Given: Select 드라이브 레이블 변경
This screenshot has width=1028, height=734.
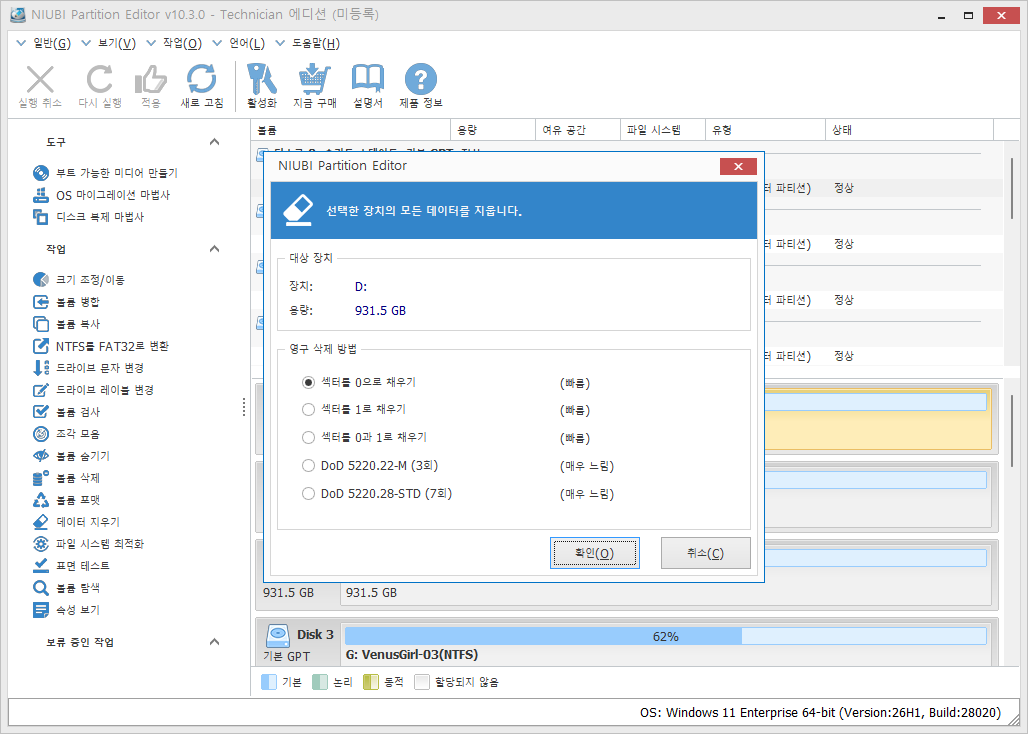Looking at the screenshot, I should point(93,390).
